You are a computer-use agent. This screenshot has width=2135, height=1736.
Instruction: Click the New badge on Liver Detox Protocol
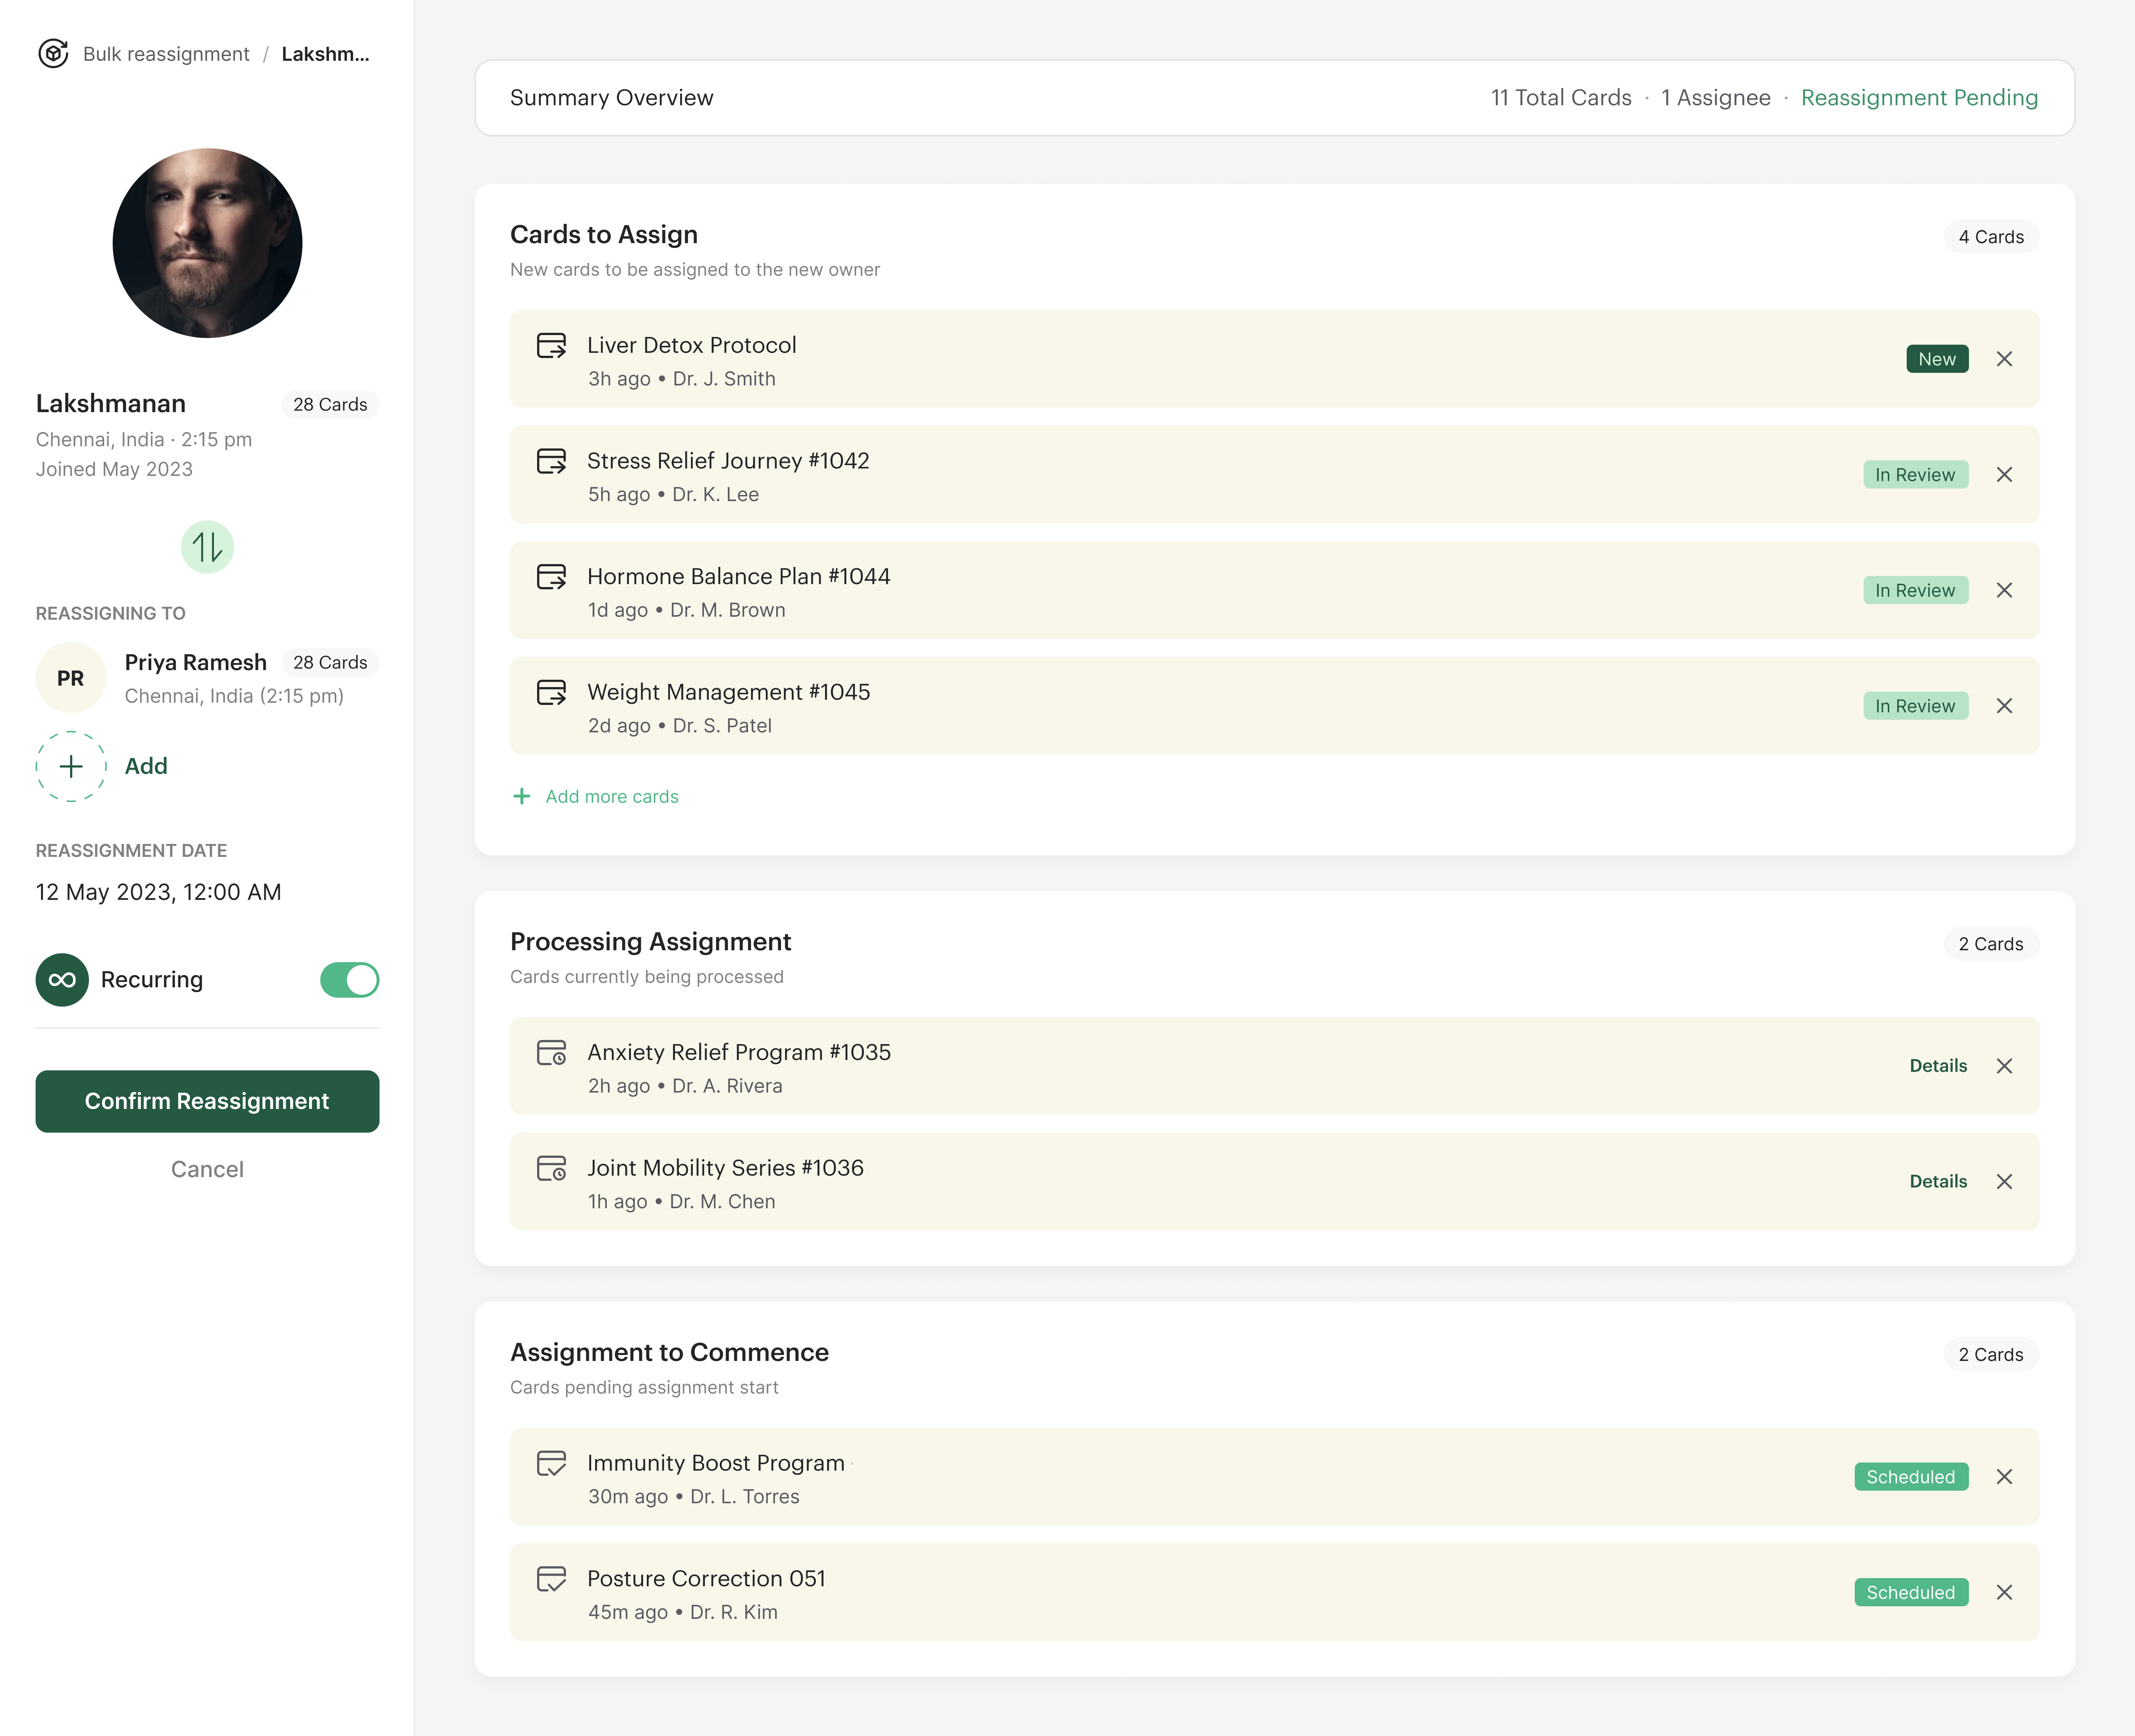[x=1937, y=359]
